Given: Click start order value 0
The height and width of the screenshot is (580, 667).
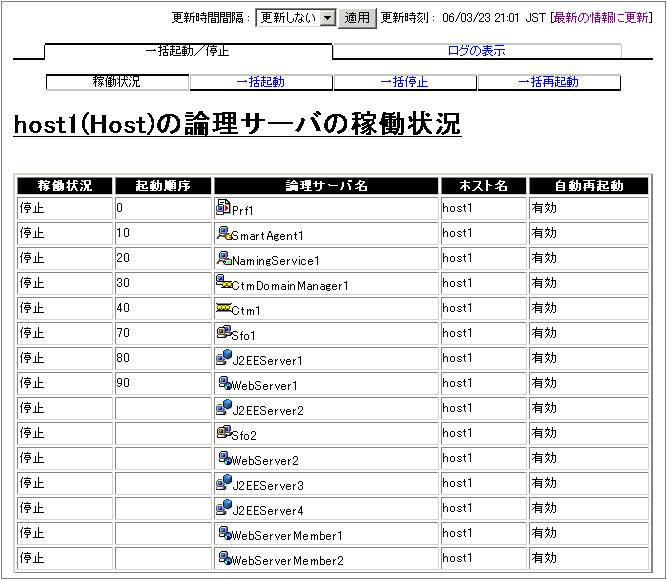Looking at the screenshot, I should point(120,208).
